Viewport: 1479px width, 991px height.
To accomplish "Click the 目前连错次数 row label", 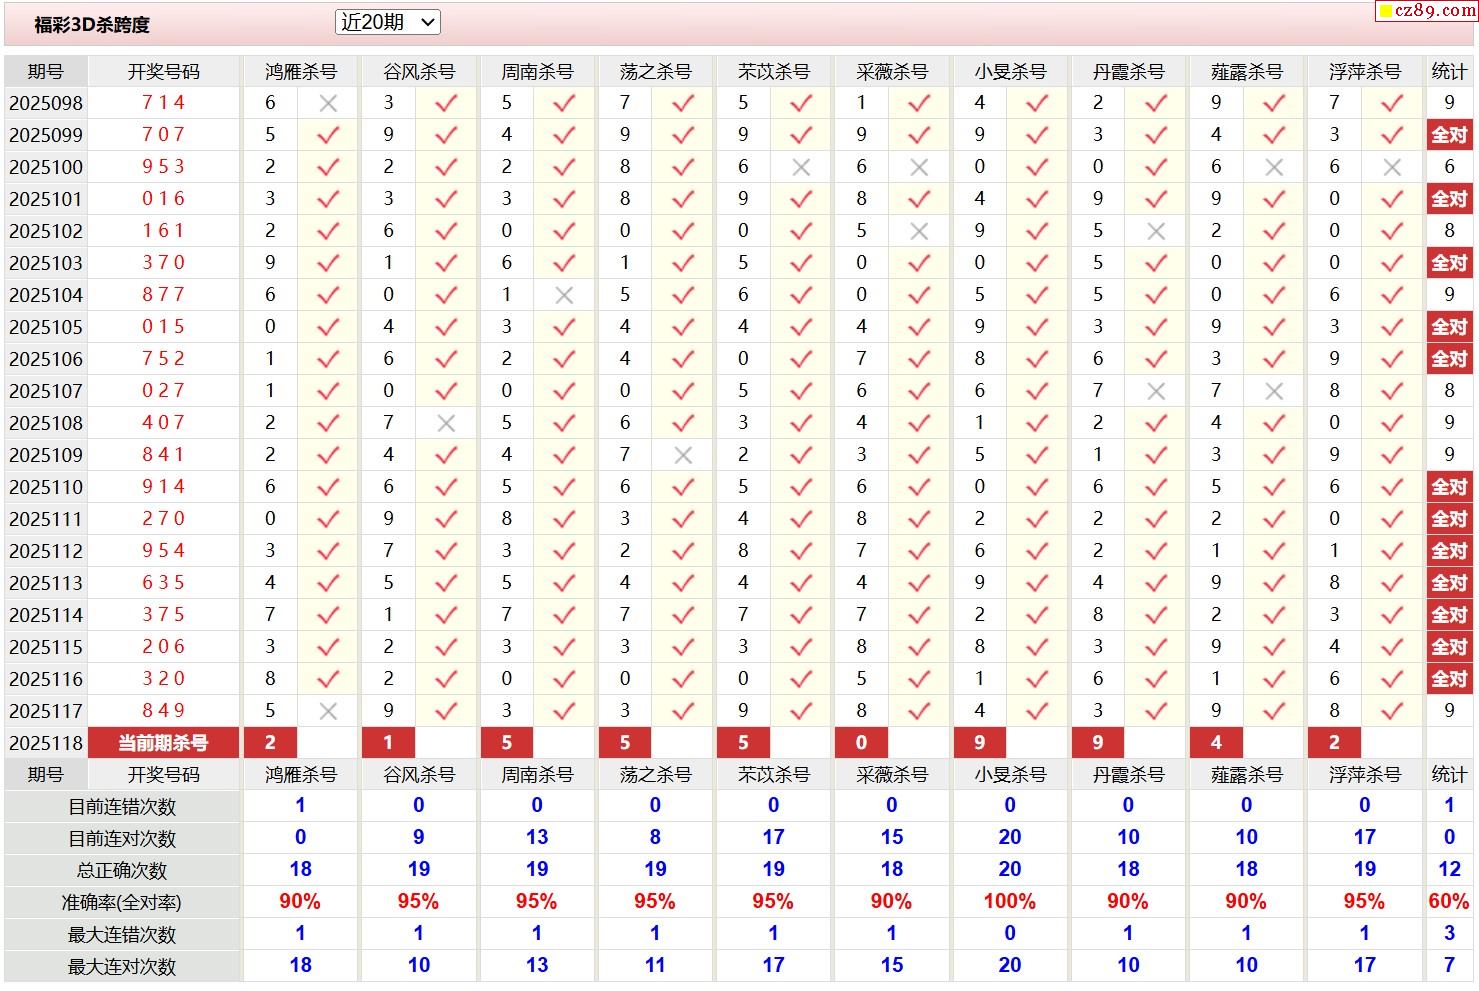I will tap(122, 807).
